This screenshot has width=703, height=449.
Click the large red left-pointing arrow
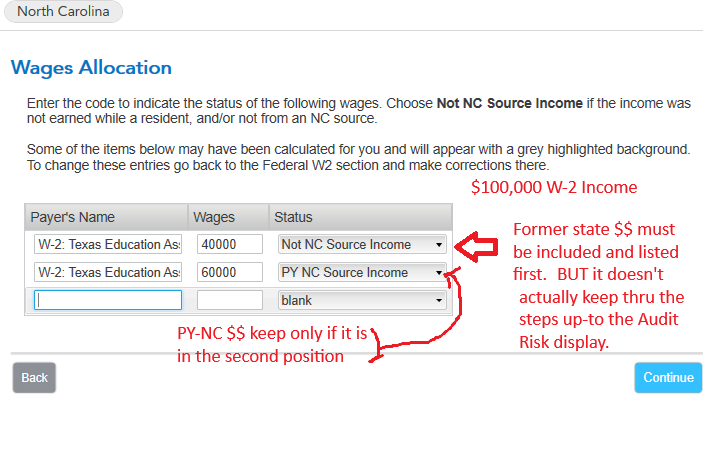click(482, 242)
